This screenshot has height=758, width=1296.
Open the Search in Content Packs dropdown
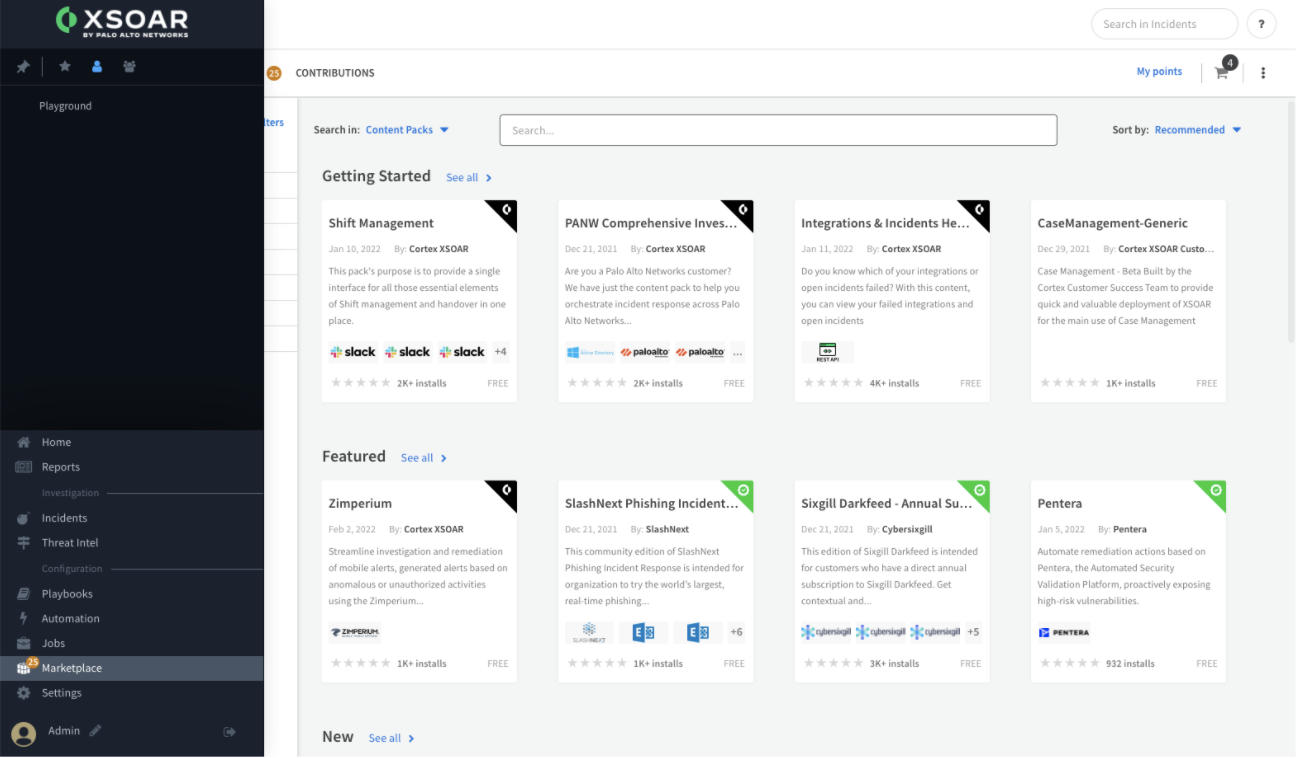(407, 130)
